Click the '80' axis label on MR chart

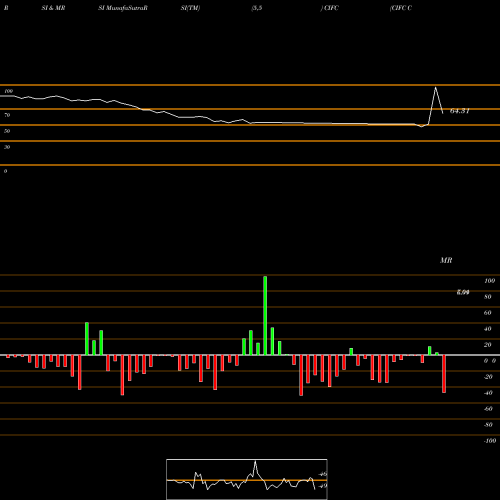click(x=488, y=297)
